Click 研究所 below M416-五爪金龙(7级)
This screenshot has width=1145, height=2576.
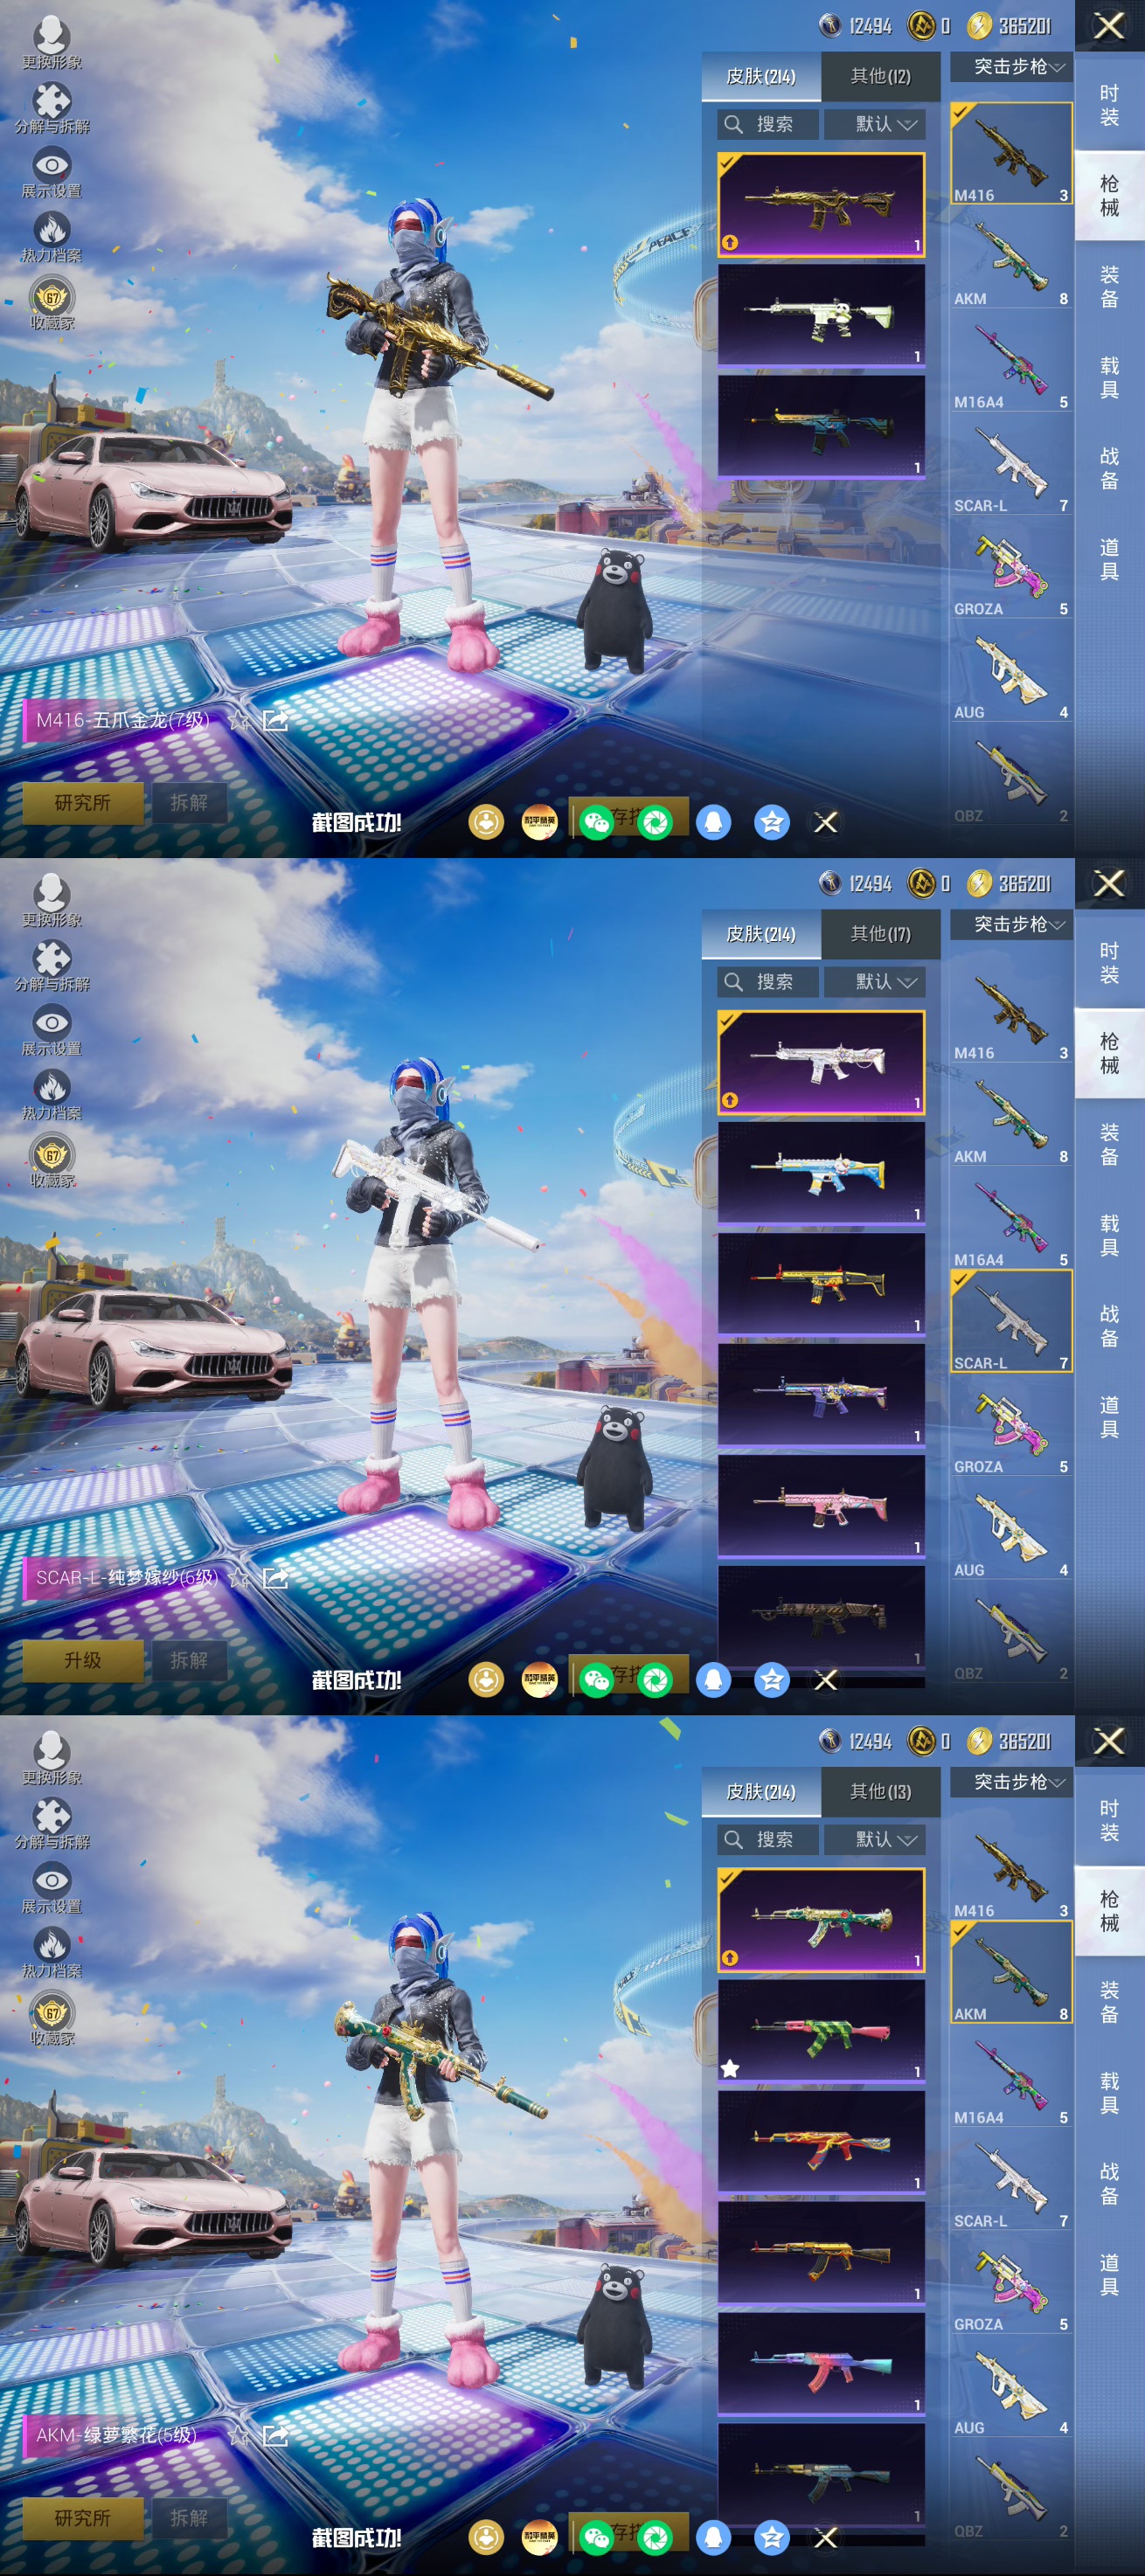coord(83,803)
